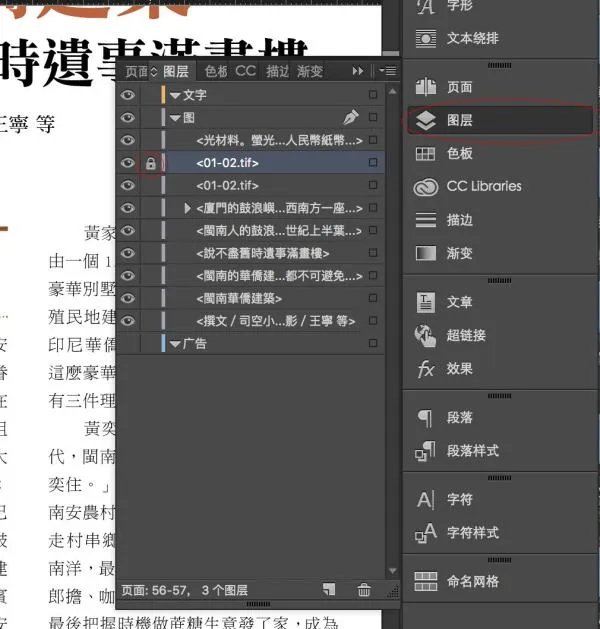Show the hidden 广告 layer
The image size is (600, 629).
pyautogui.click(x=128, y=343)
